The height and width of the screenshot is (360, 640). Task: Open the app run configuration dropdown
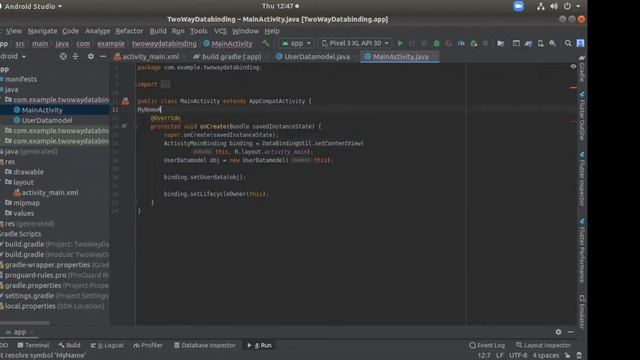pyautogui.click(x=296, y=43)
